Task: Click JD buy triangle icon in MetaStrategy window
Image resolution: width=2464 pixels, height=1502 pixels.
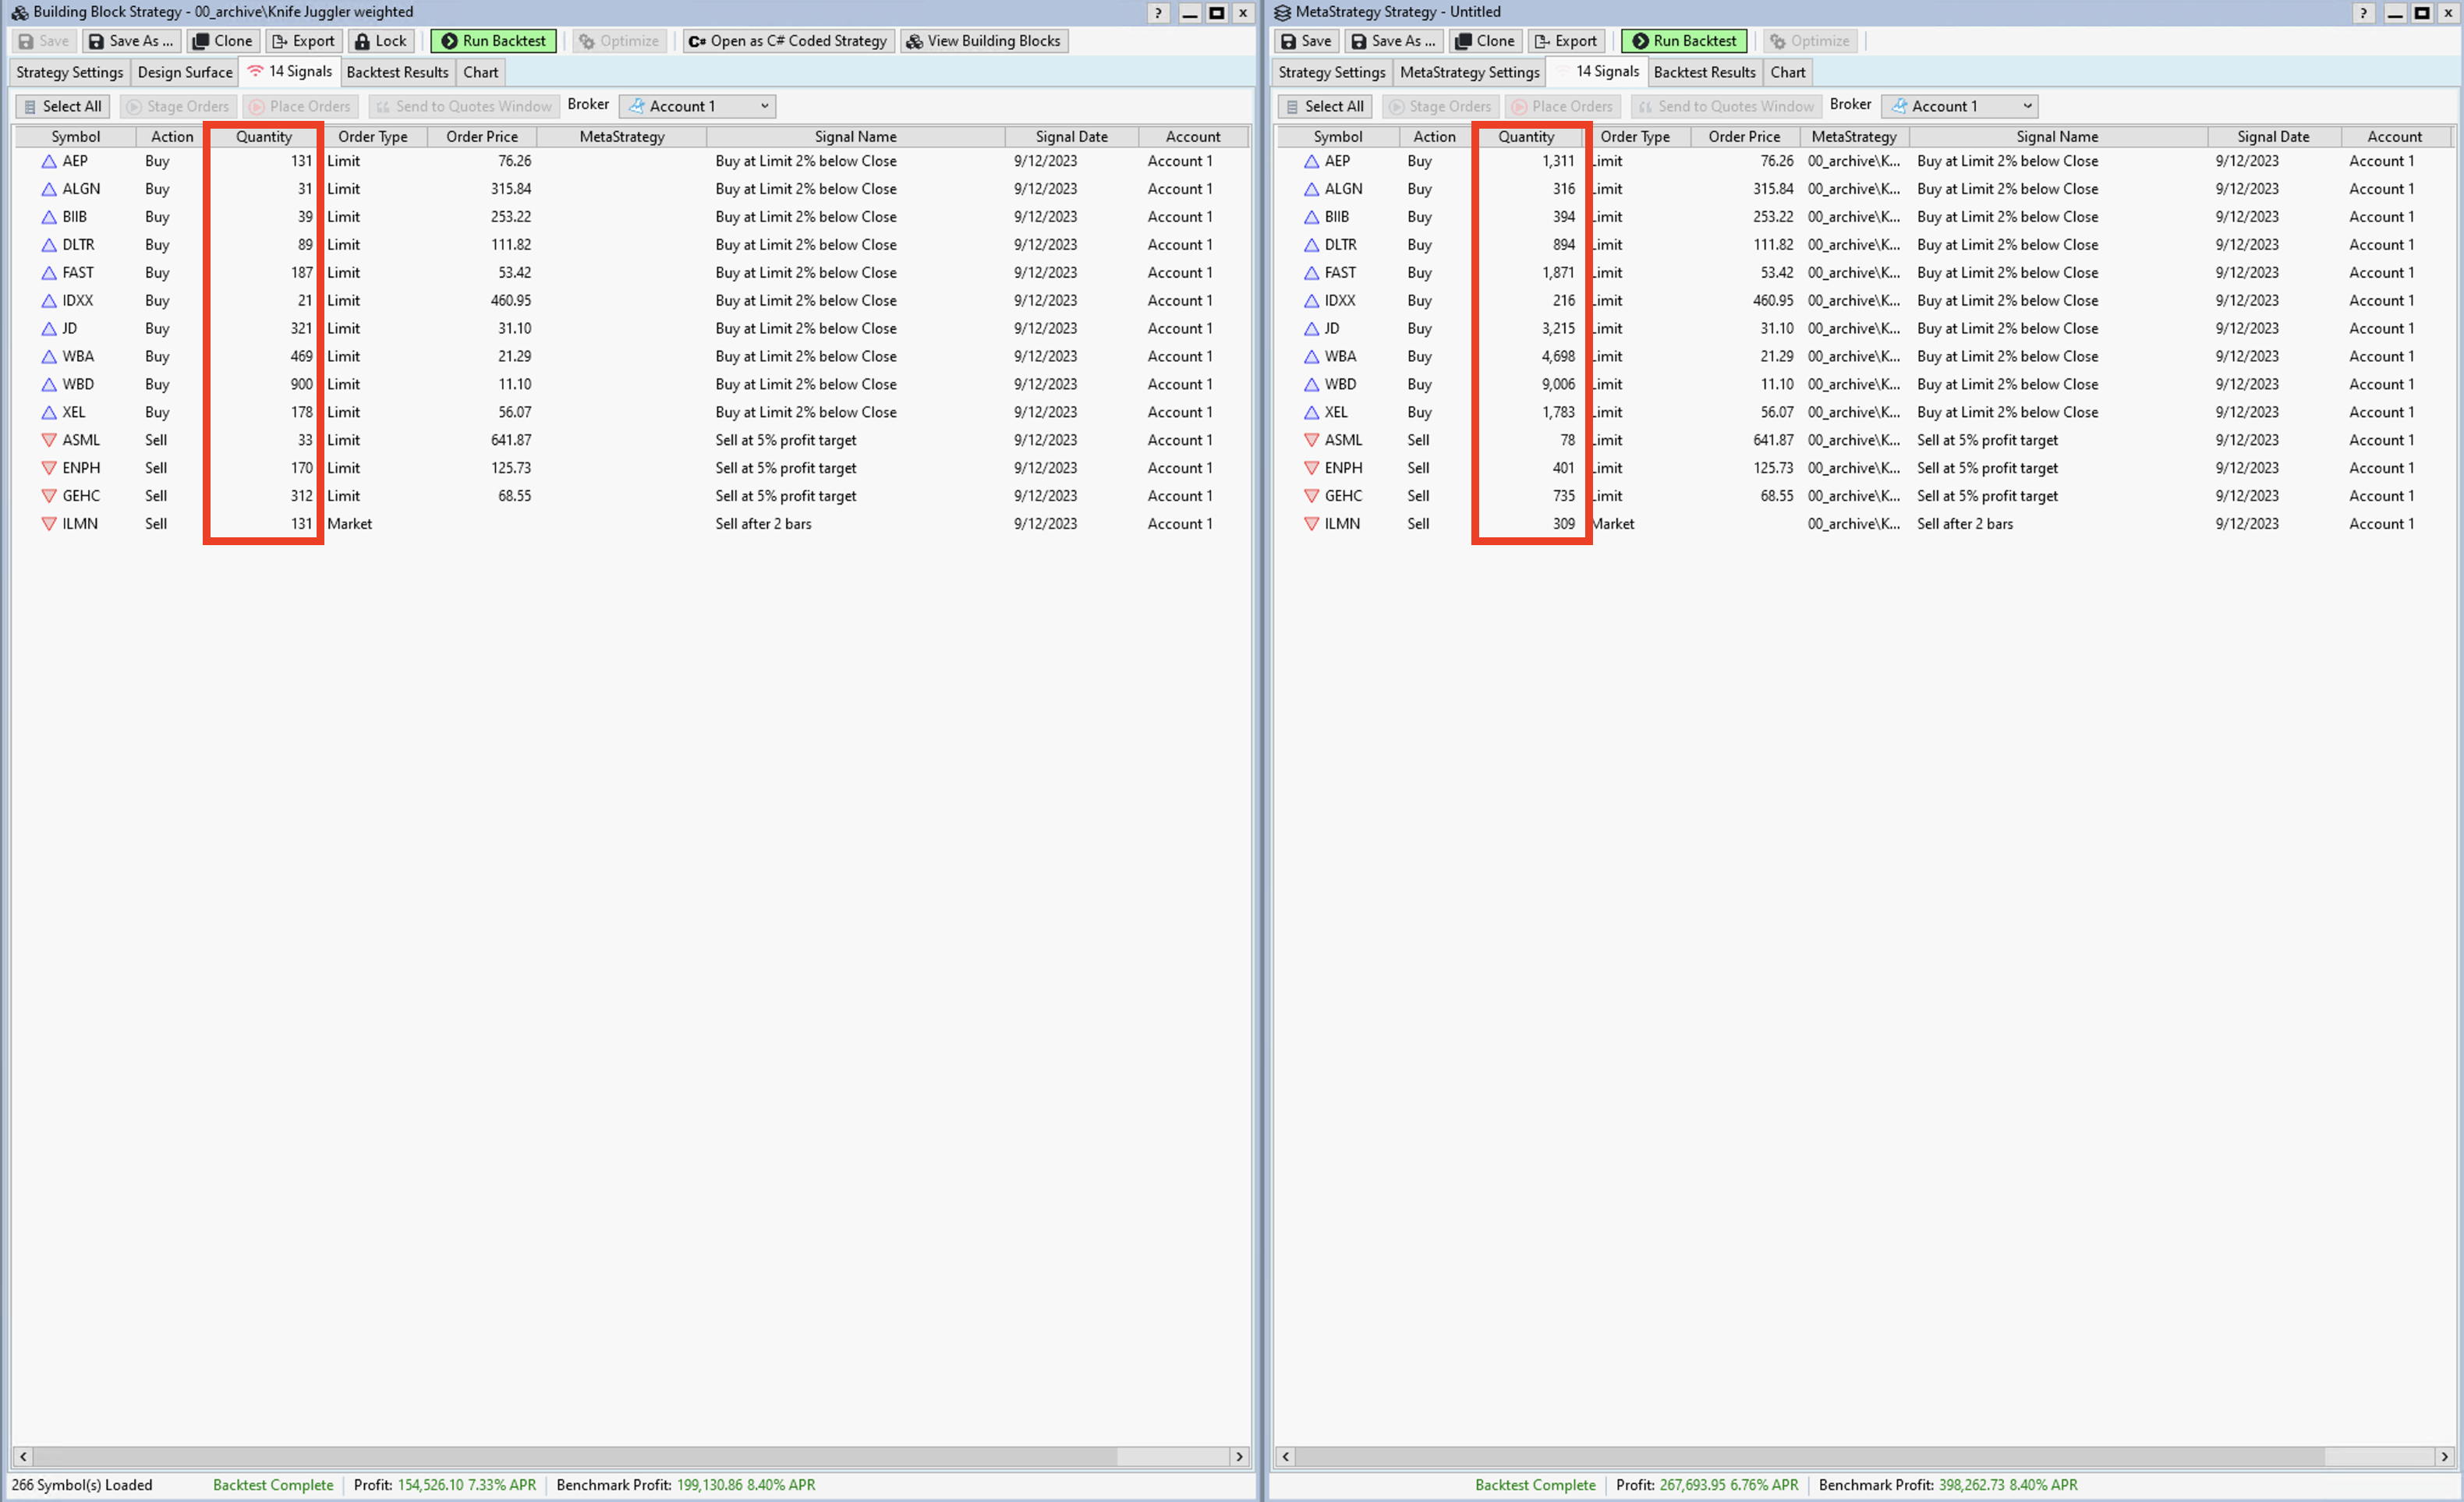Action: tap(1311, 329)
